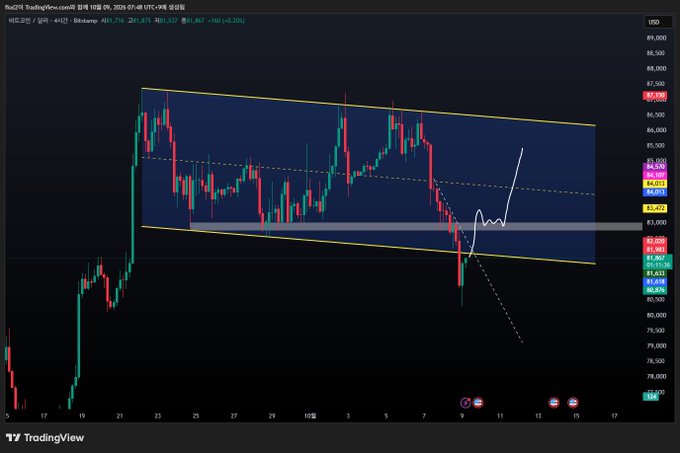Viewport: 680px width, 453px height.
Task: Click the 11 date label on time axis
Action: 500,416
